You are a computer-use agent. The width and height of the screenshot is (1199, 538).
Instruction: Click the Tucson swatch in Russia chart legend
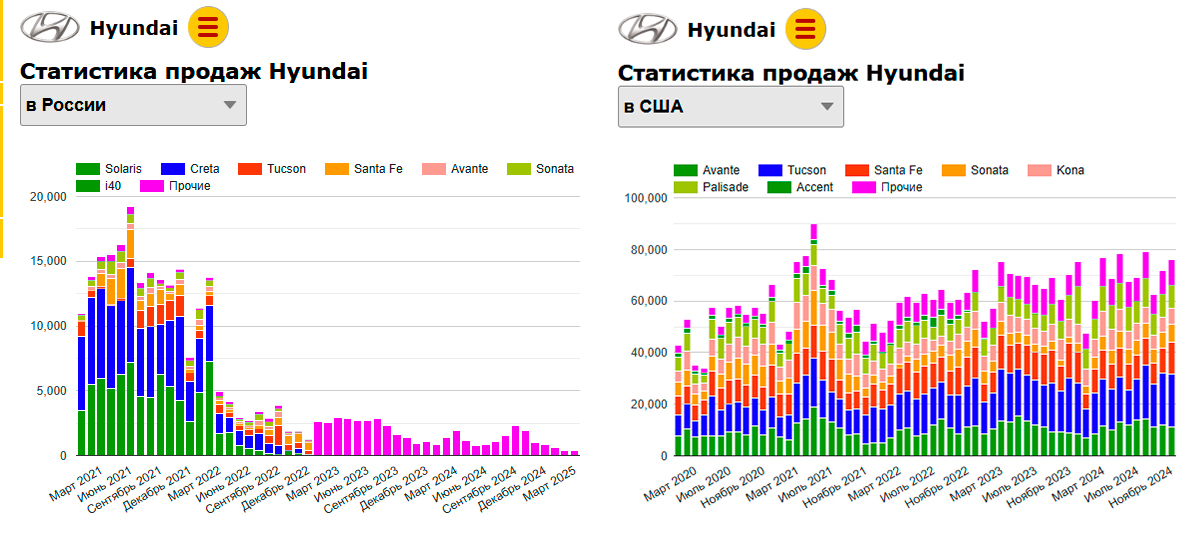tap(249, 169)
